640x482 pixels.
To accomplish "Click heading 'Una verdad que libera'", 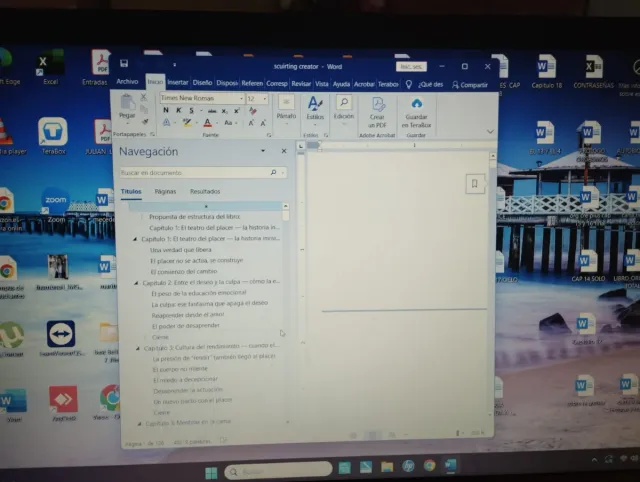I will click(175, 250).
